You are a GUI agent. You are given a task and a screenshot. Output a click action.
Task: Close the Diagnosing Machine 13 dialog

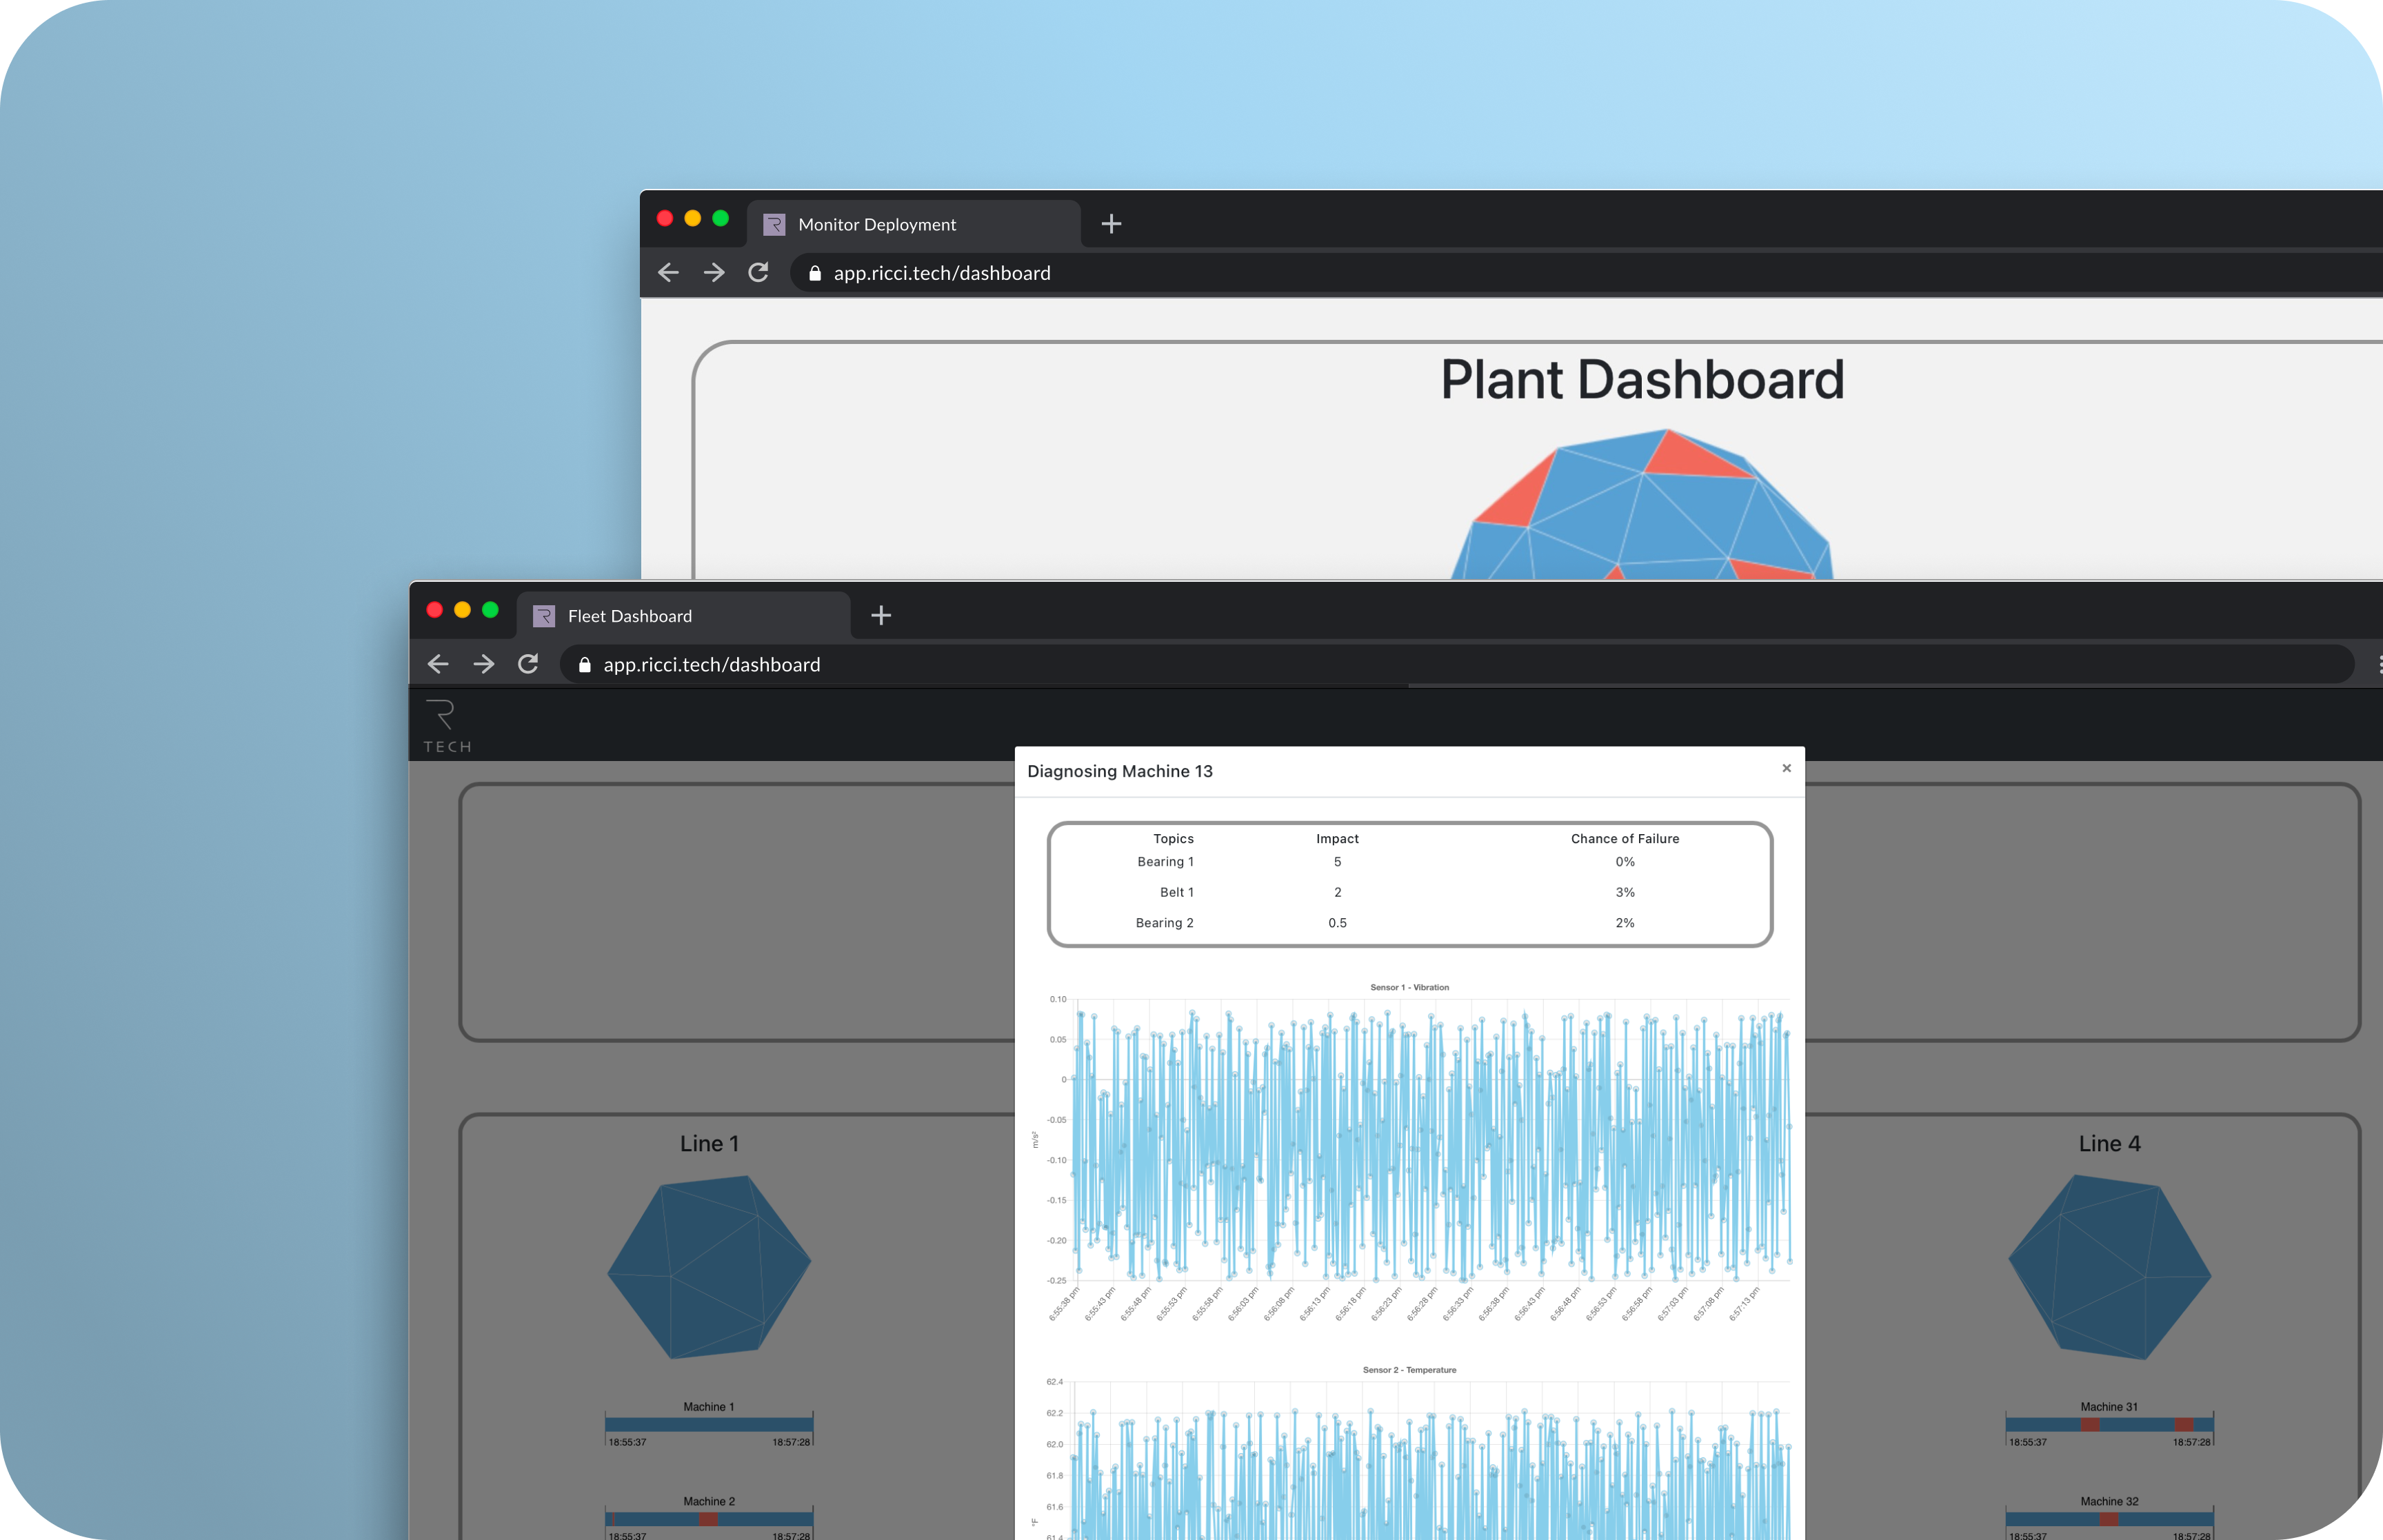pyautogui.click(x=1786, y=768)
